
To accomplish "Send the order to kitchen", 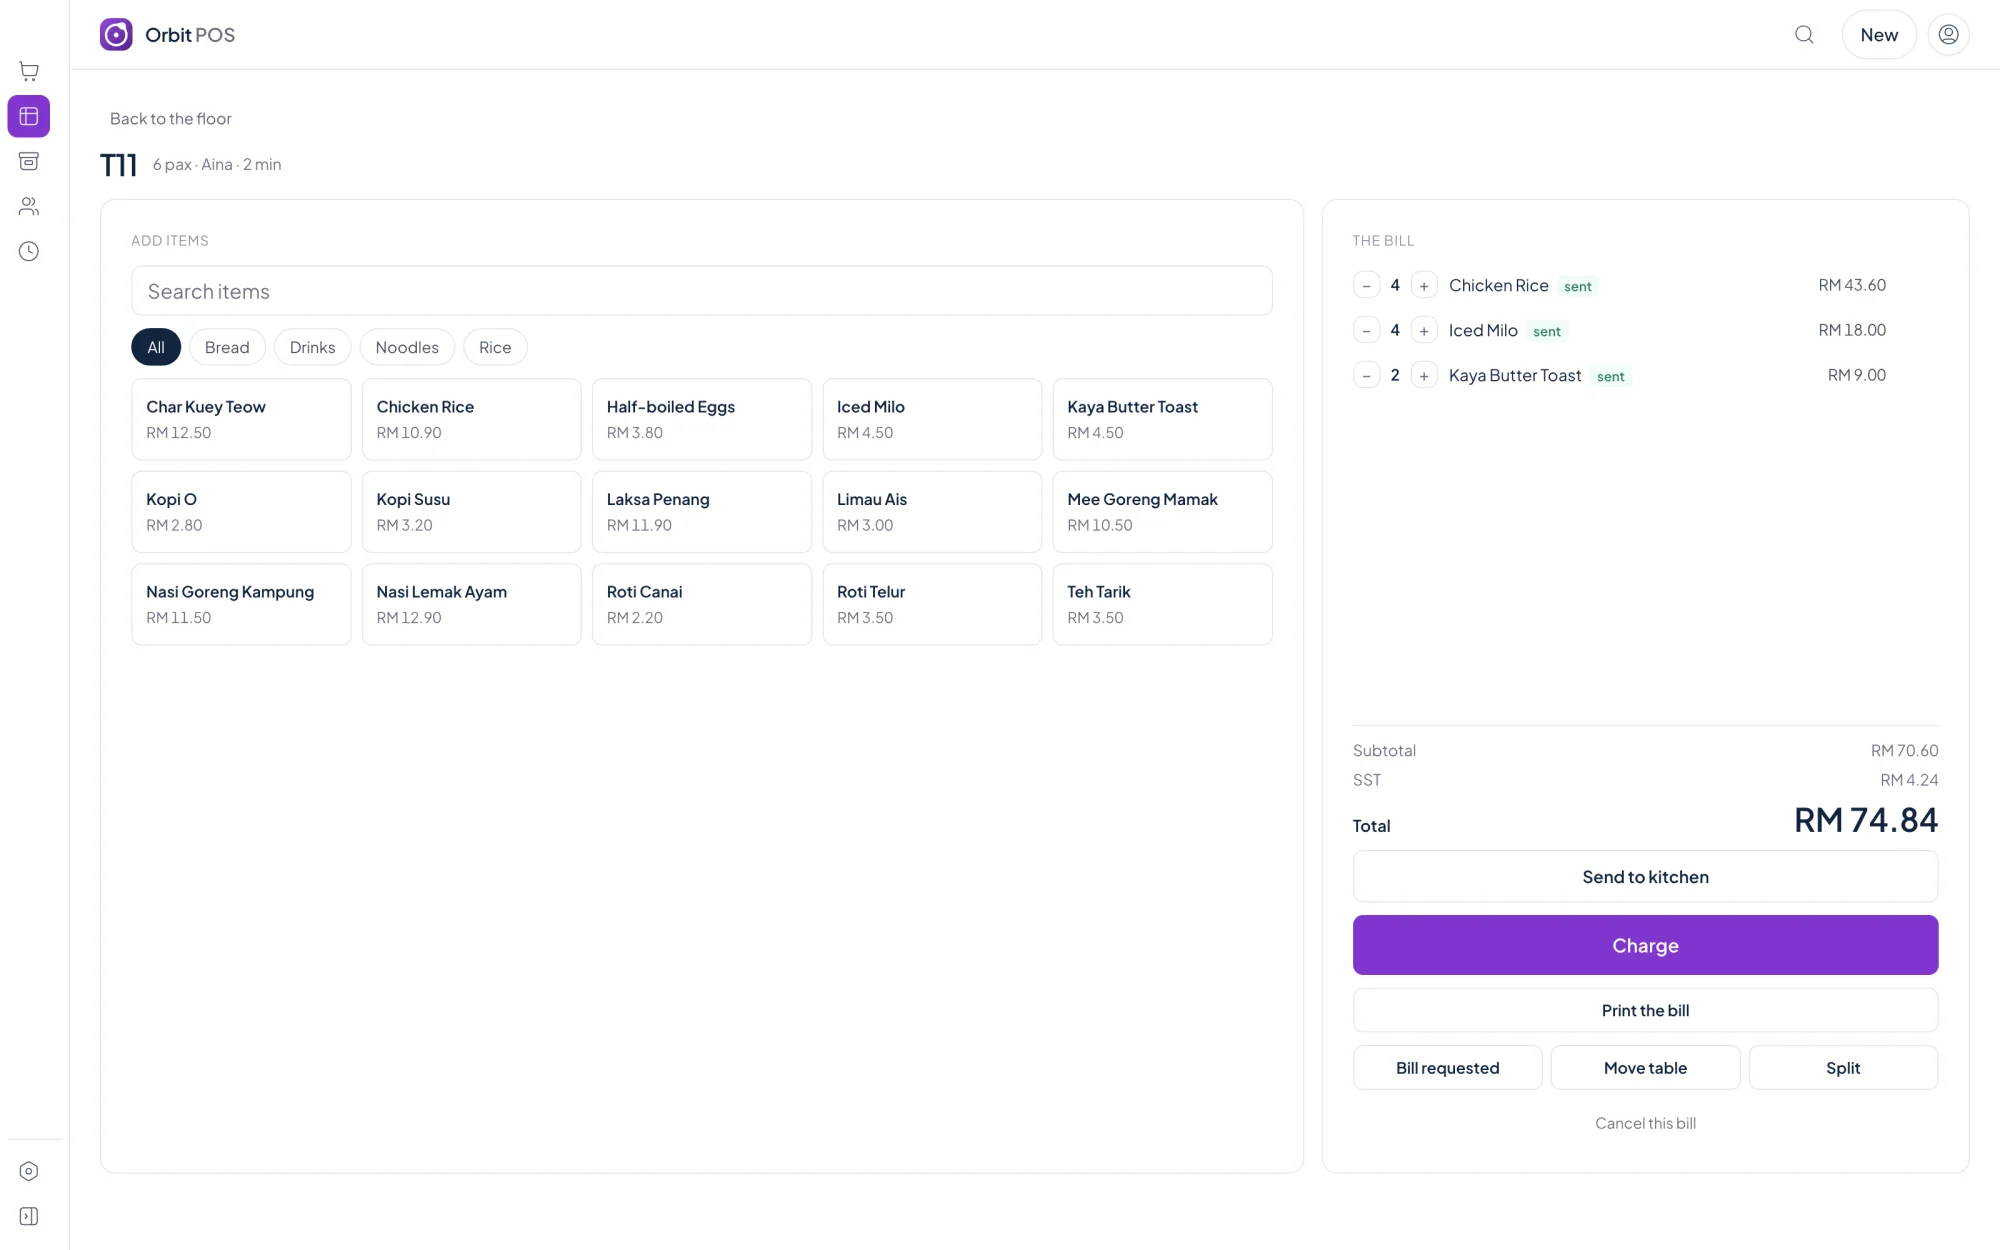I will click(x=1645, y=877).
